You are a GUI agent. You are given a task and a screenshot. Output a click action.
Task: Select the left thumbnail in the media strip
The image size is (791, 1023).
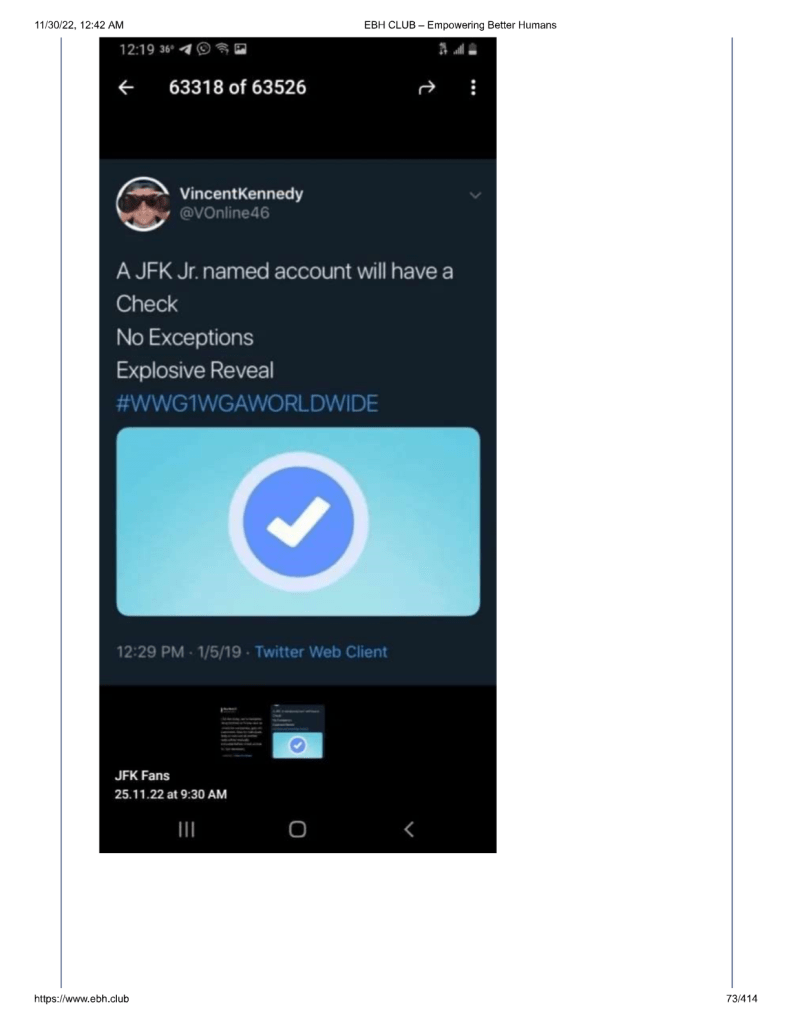point(242,735)
